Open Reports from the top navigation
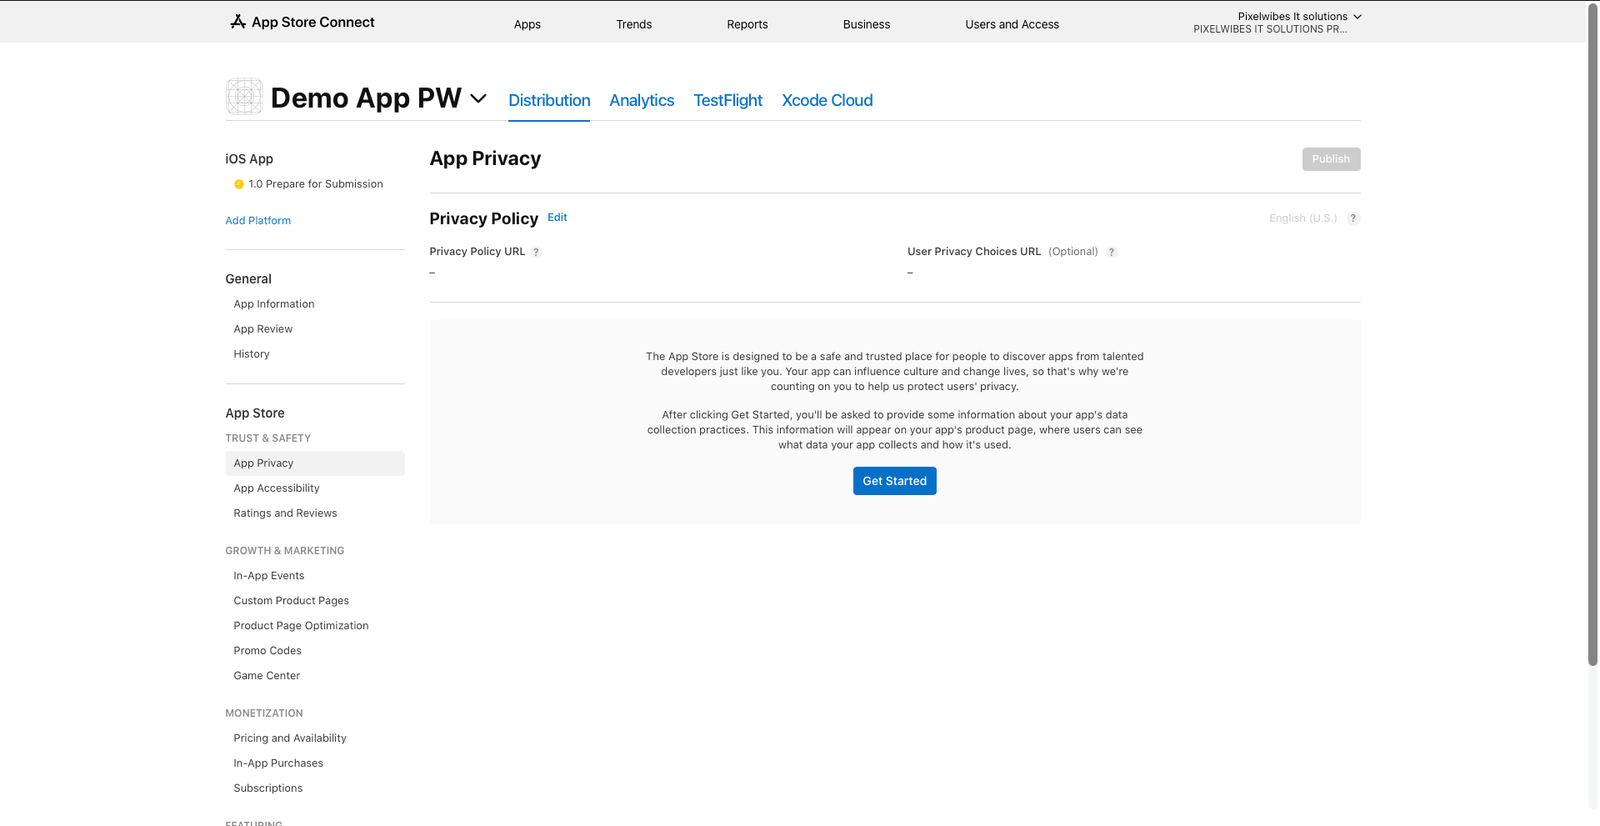The image size is (1600, 826). (x=747, y=24)
